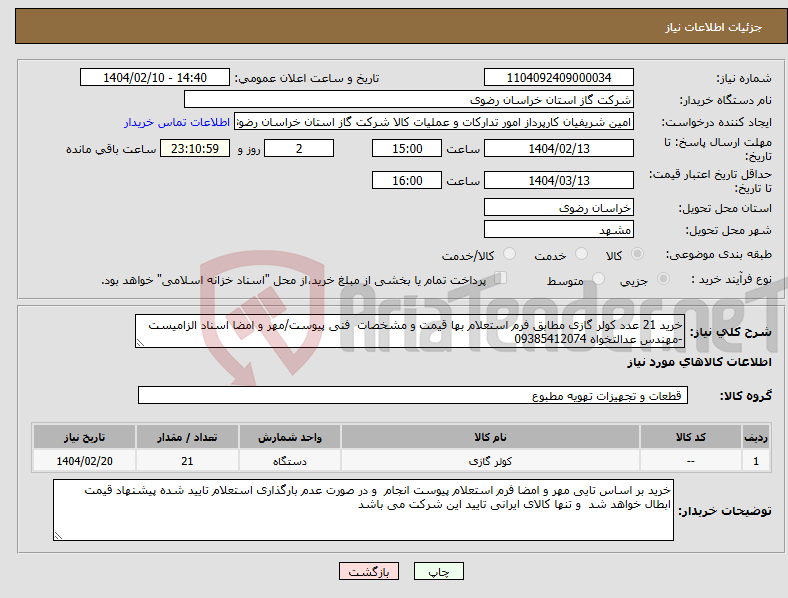Click the resize handle of buyer notes area

click(58, 536)
